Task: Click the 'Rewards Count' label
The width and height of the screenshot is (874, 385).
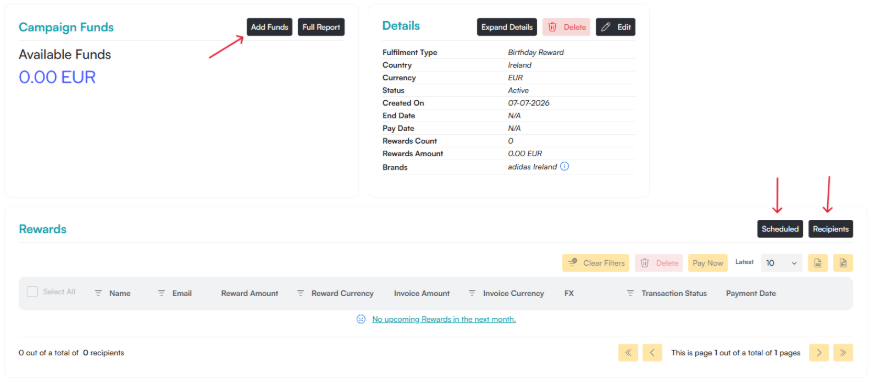Action: 410,141
